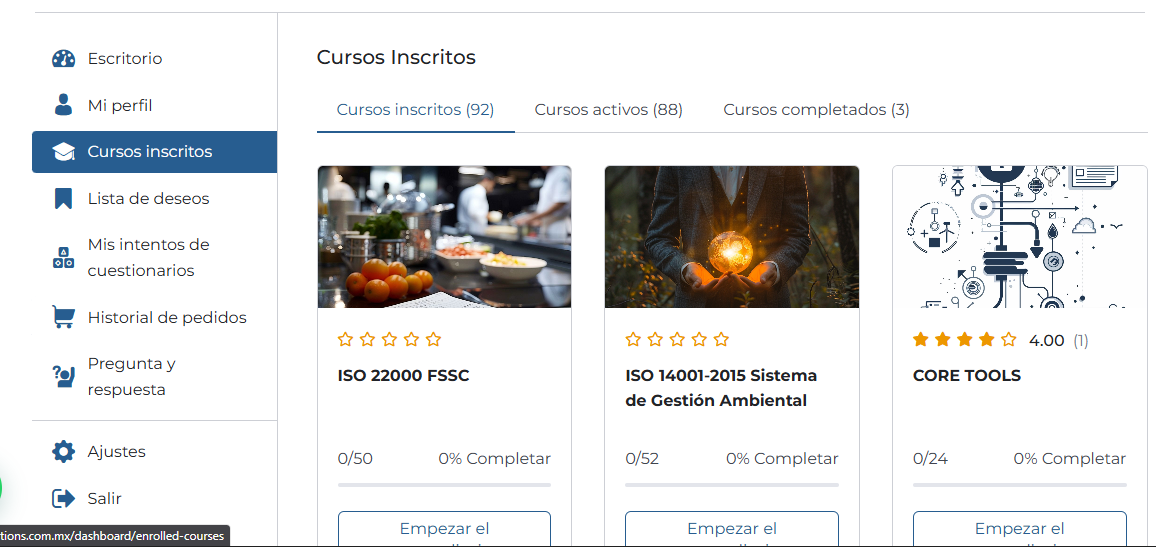Click the Escritorio dashboard gauge icon
The image size is (1156, 547).
coord(63,58)
